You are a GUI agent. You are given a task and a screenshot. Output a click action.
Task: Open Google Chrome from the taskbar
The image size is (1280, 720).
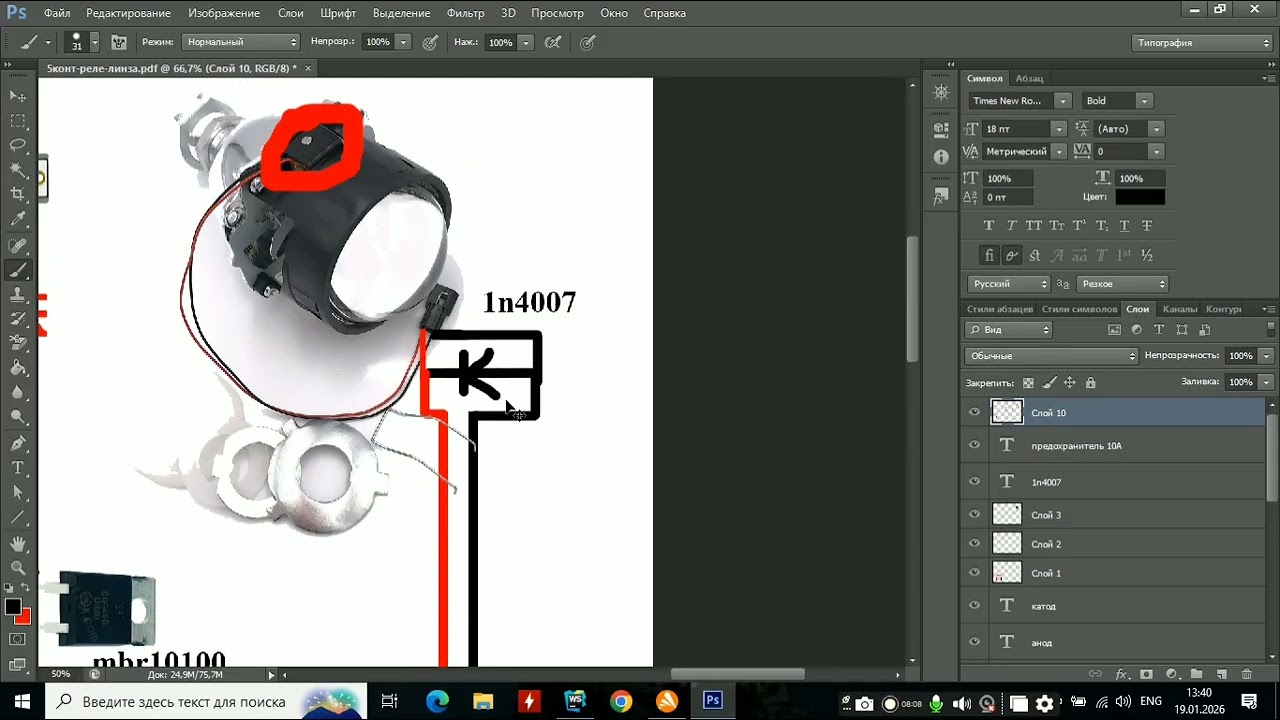[x=621, y=701]
